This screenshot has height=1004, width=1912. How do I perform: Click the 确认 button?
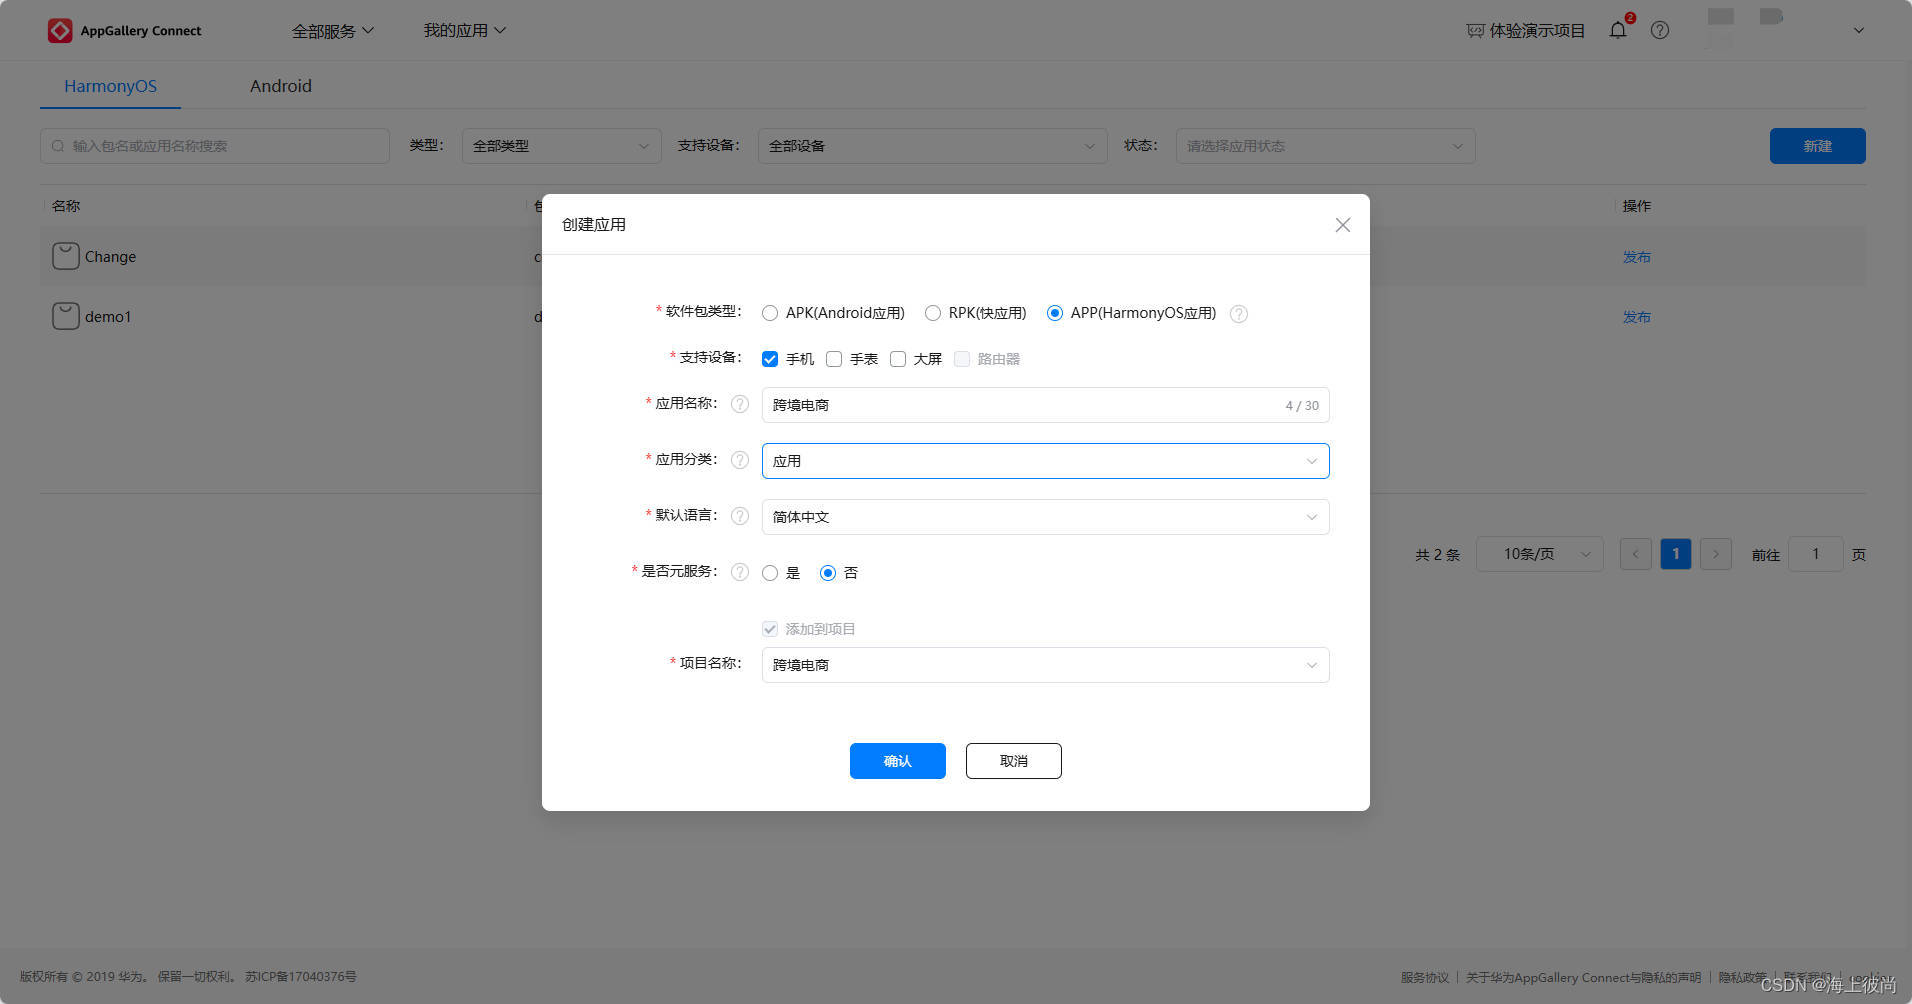(898, 761)
